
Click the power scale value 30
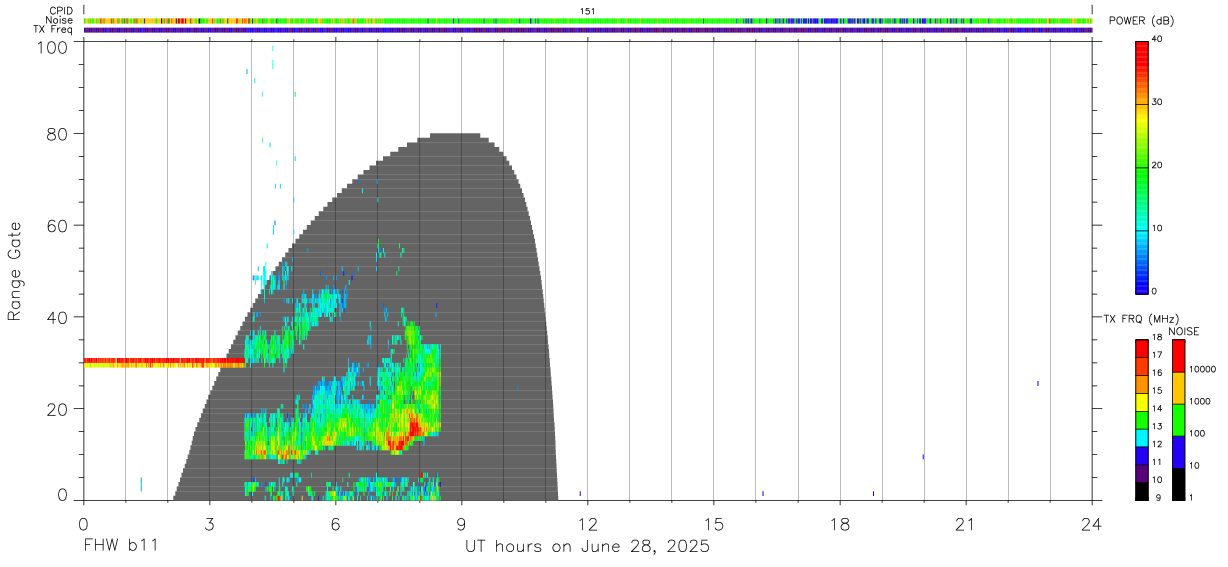[x=1158, y=103]
